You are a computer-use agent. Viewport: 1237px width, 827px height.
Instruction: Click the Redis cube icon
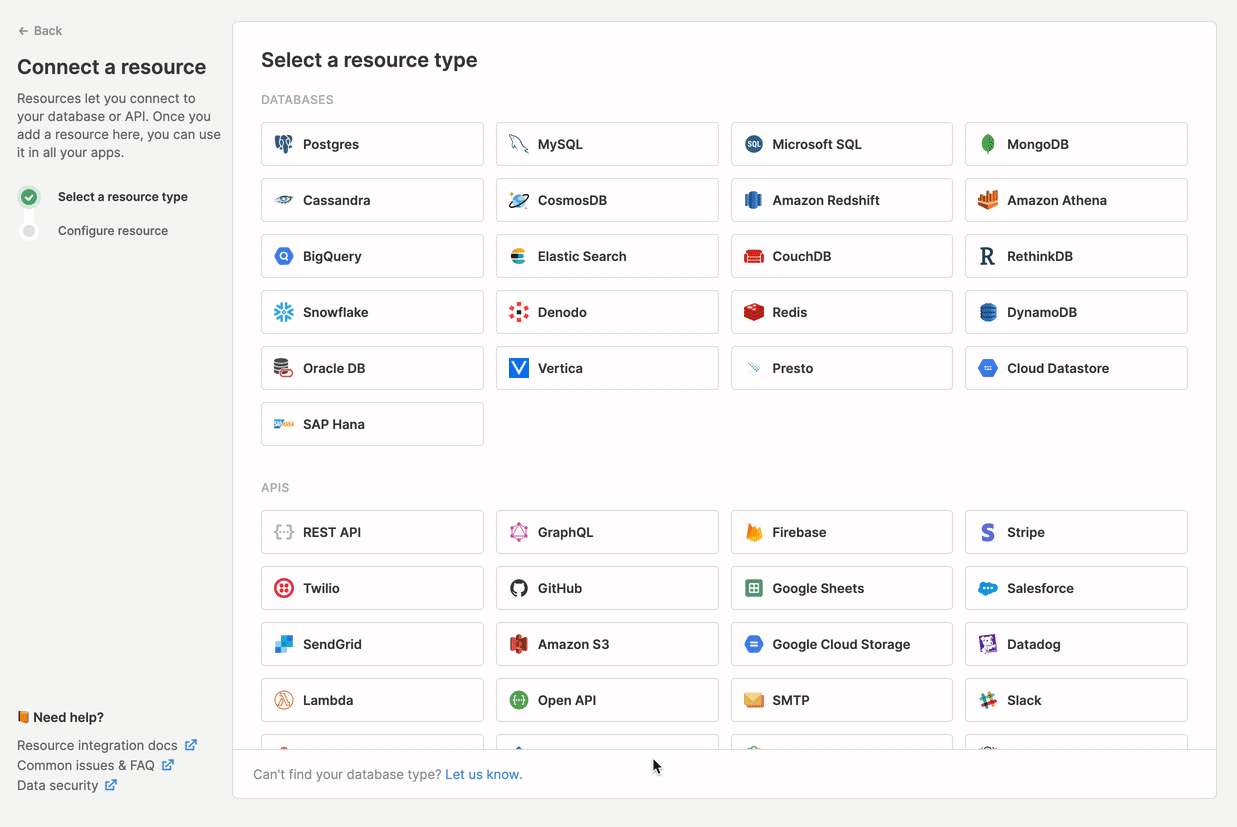754,312
